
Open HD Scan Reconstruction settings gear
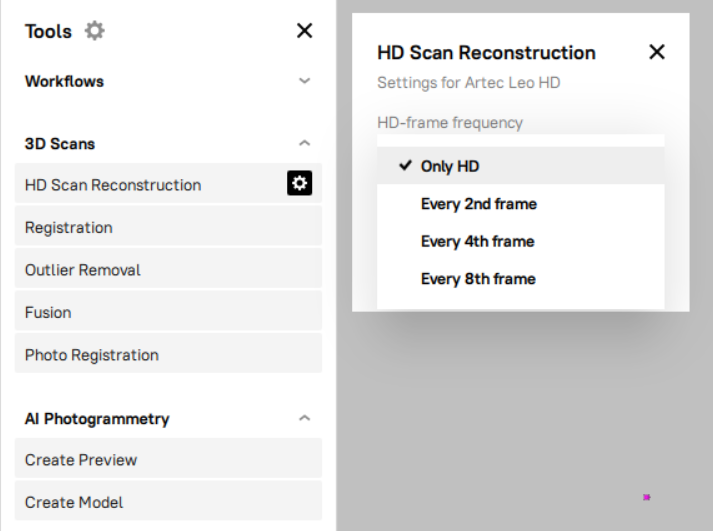coord(299,183)
